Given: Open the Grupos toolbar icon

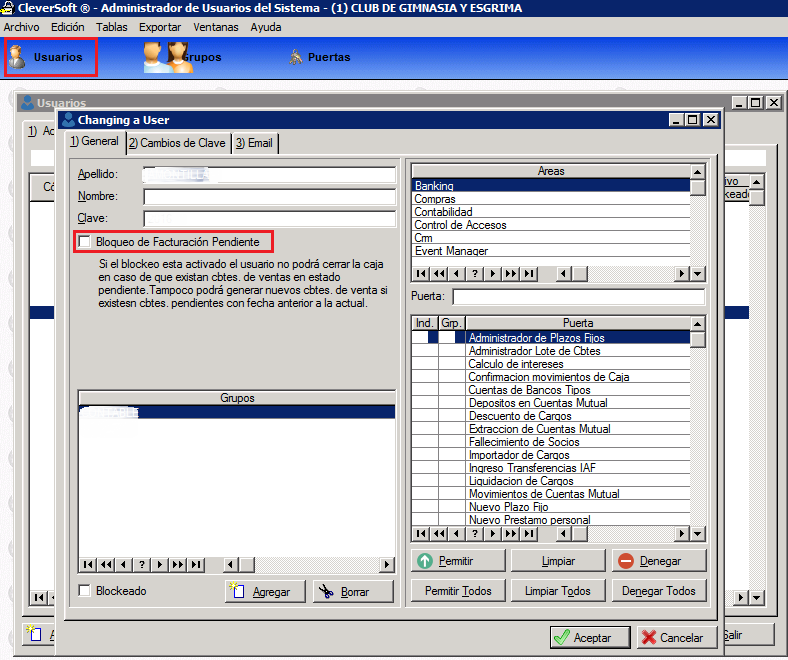Looking at the screenshot, I should 182,57.
